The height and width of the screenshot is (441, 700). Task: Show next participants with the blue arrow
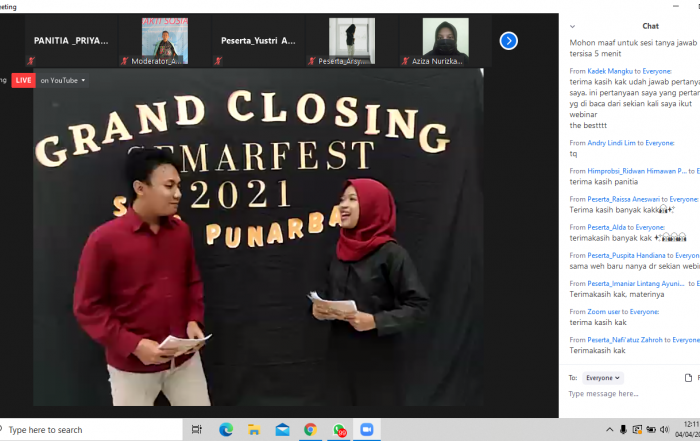click(508, 41)
